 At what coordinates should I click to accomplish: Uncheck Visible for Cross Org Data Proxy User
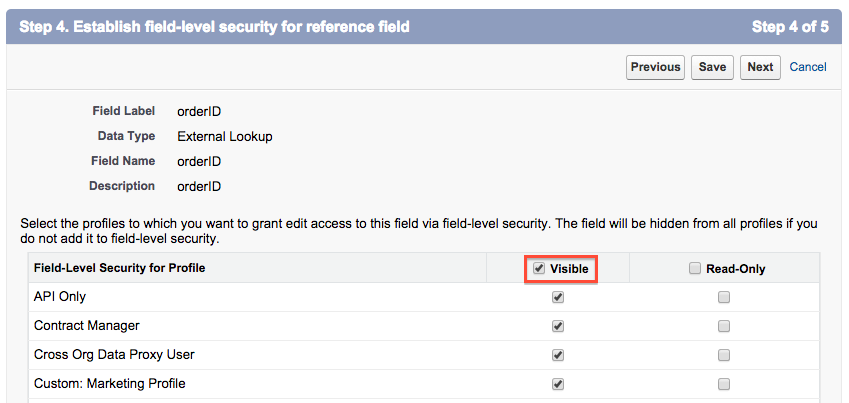point(558,355)
